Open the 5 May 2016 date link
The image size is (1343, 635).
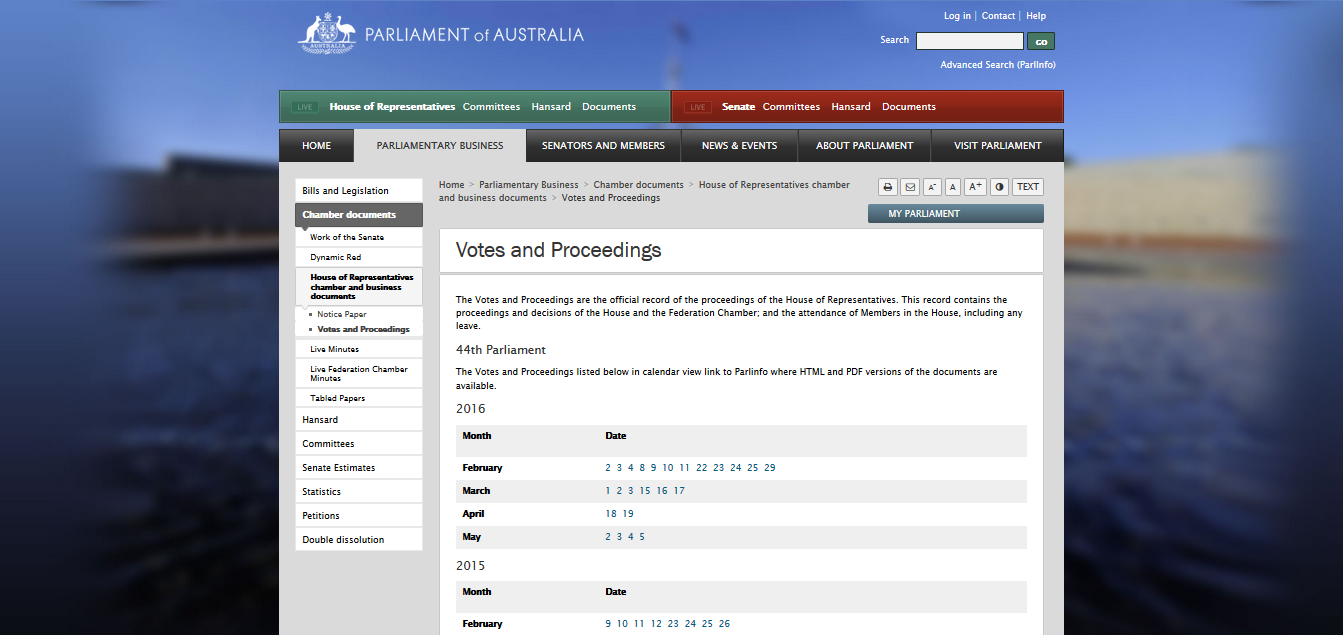pyautogui.click(x=642, y=537)
